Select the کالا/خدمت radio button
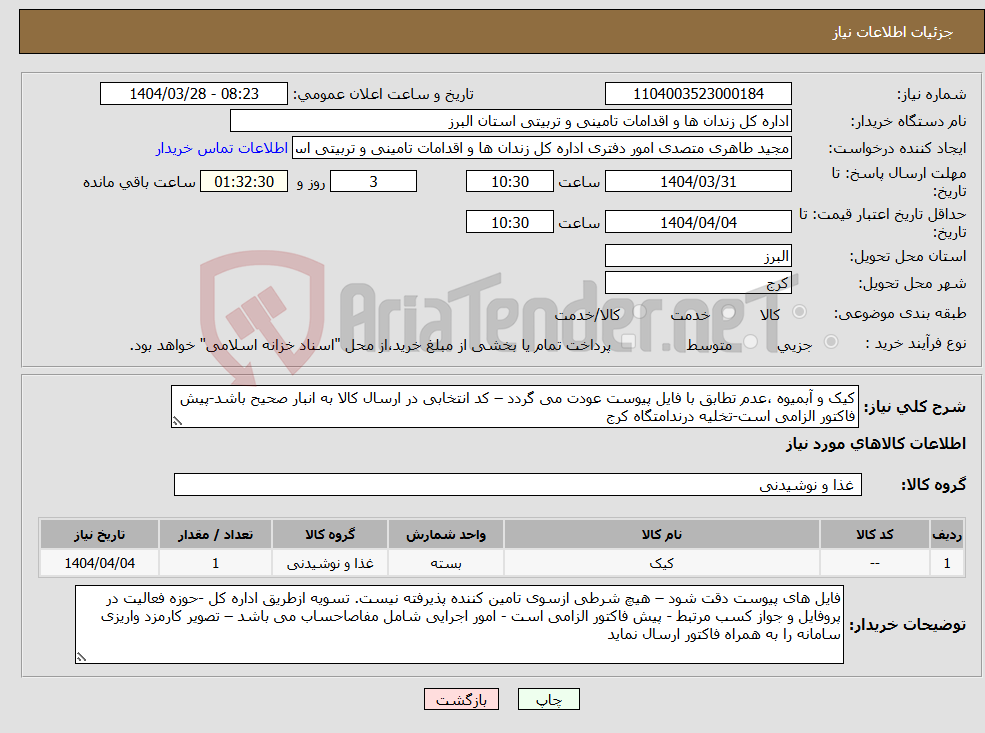Image resolution: width=985 pixels, height=733 pixels. coord(639,312)
